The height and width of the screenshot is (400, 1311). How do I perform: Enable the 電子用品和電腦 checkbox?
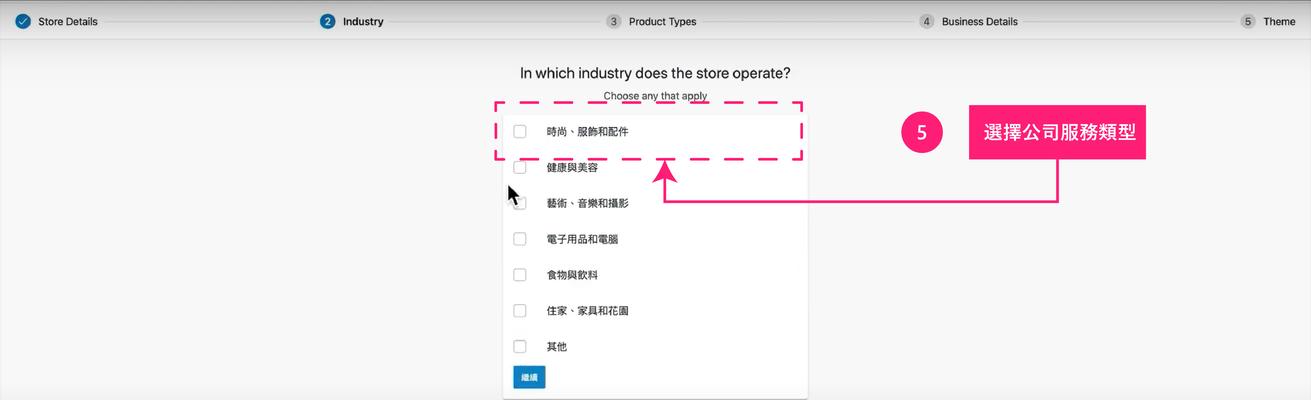tap(520, 239)
